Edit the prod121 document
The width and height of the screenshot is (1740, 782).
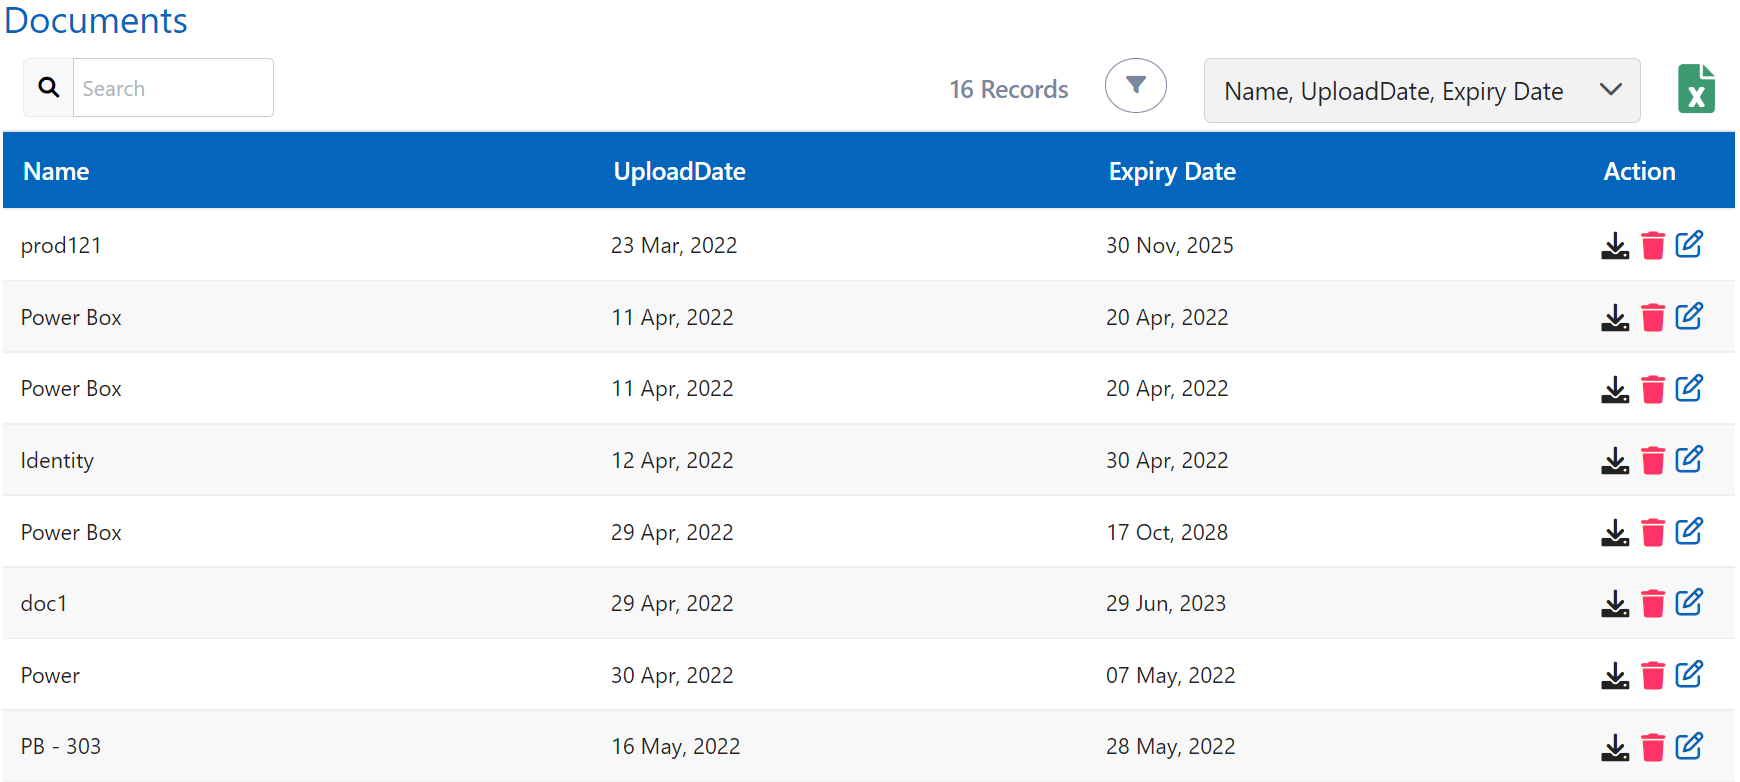coord(1689,245)
